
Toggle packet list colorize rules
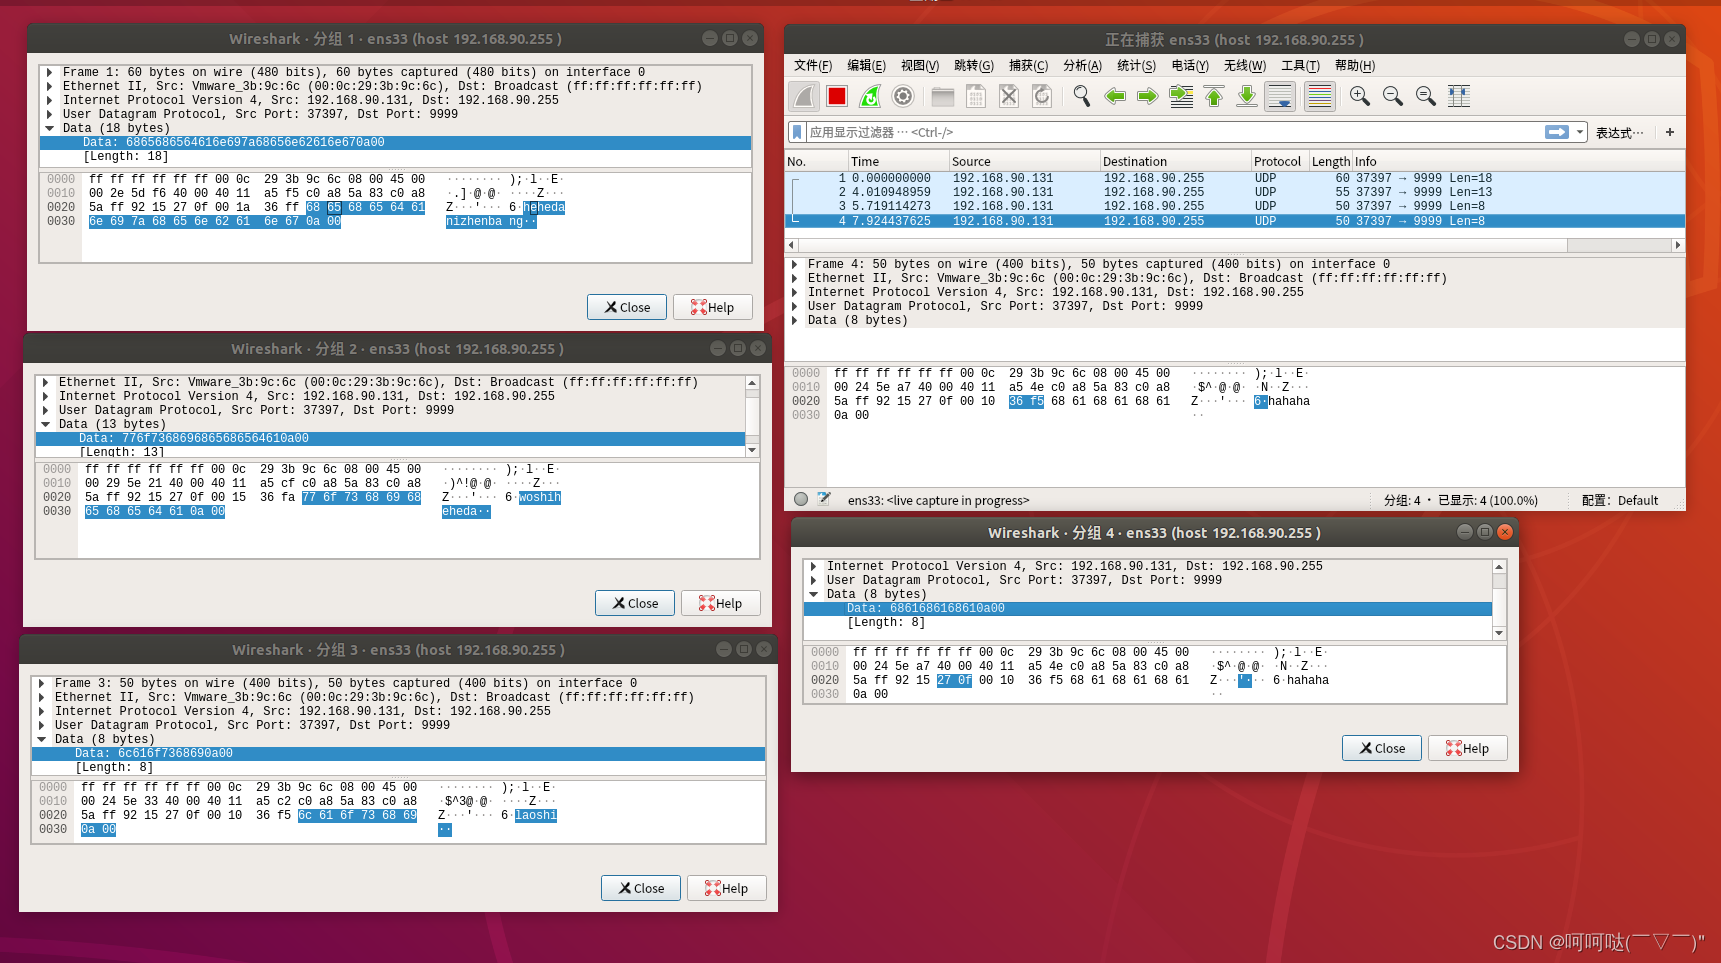(x=1320, y=96)
